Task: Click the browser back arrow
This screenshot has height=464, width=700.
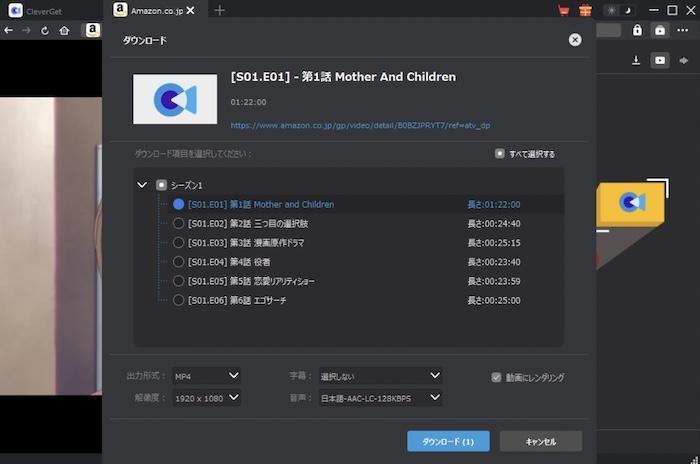Action: click(8, 30)
